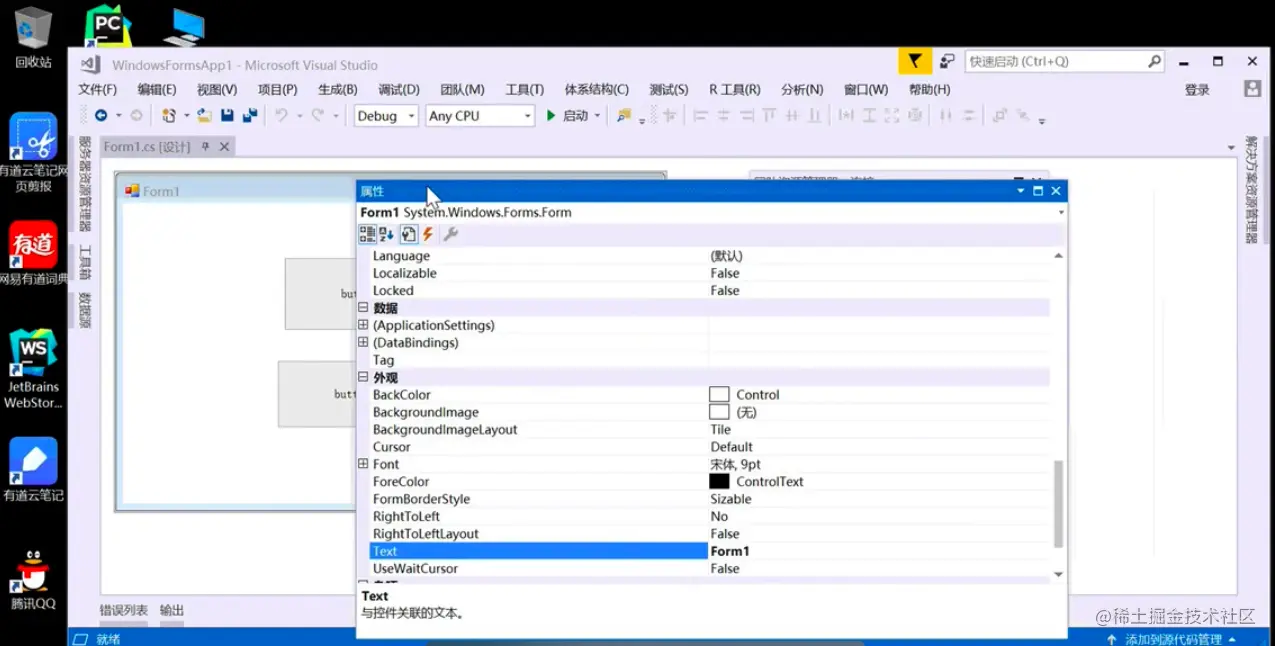Image resolution: width=1275 pixels, height=646 pixels.
Task: Start debugging with the green 启动 button
Action: coord(566,116)
